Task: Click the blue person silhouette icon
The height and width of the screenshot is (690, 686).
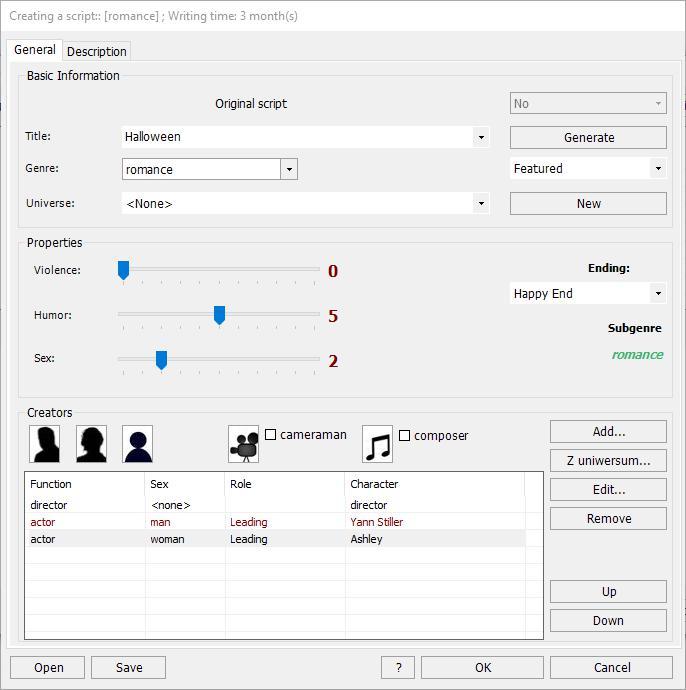Action: tap(138, 444)
